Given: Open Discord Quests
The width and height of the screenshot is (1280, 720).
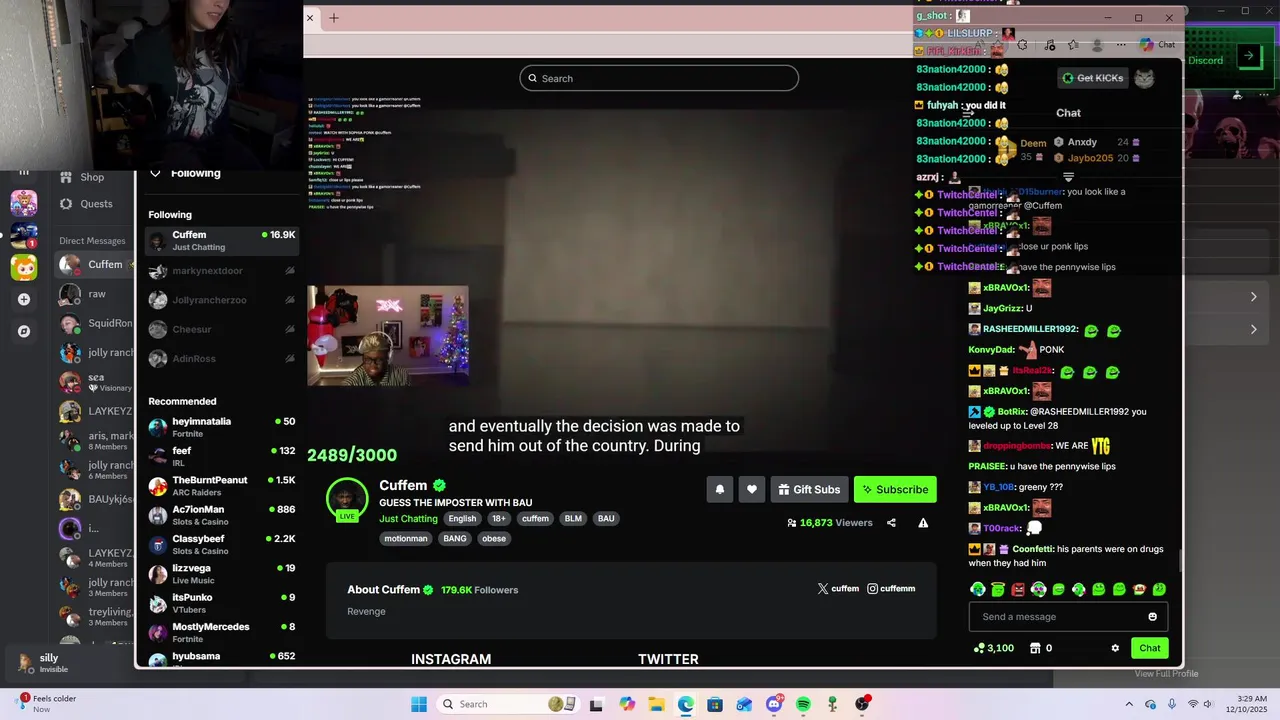Looking at the screenshot, I should click(86, 204).
